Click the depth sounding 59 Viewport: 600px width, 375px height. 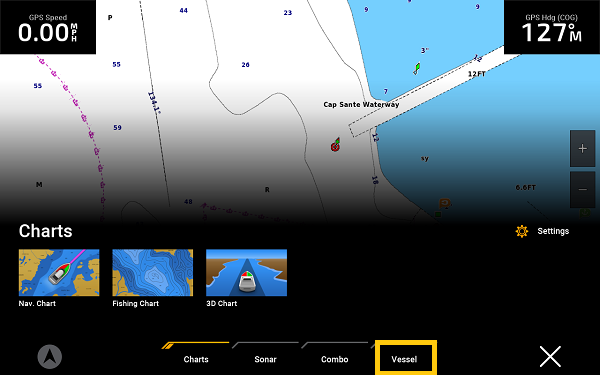117,128
